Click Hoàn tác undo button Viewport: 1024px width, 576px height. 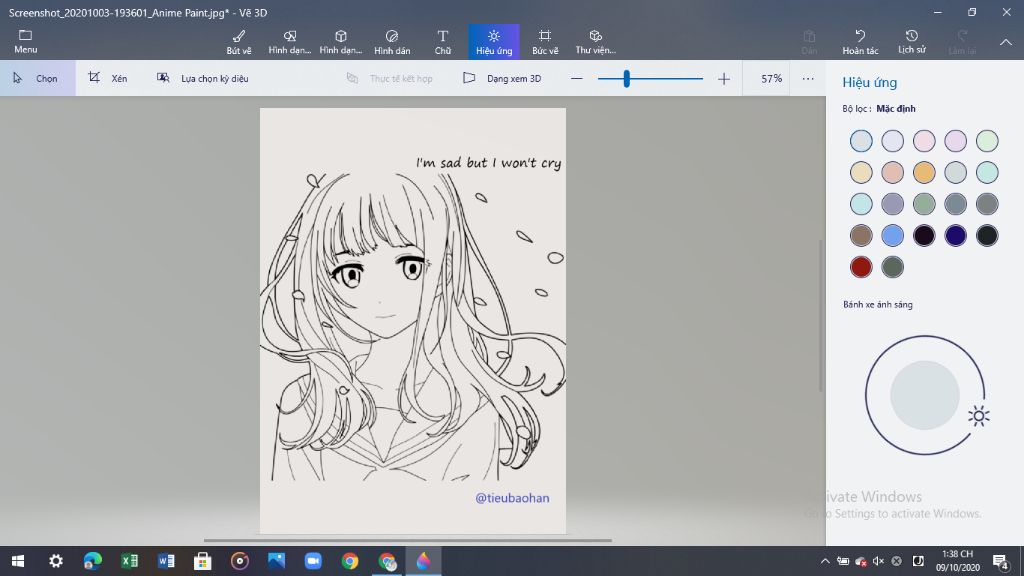click(x=860, y=42)
